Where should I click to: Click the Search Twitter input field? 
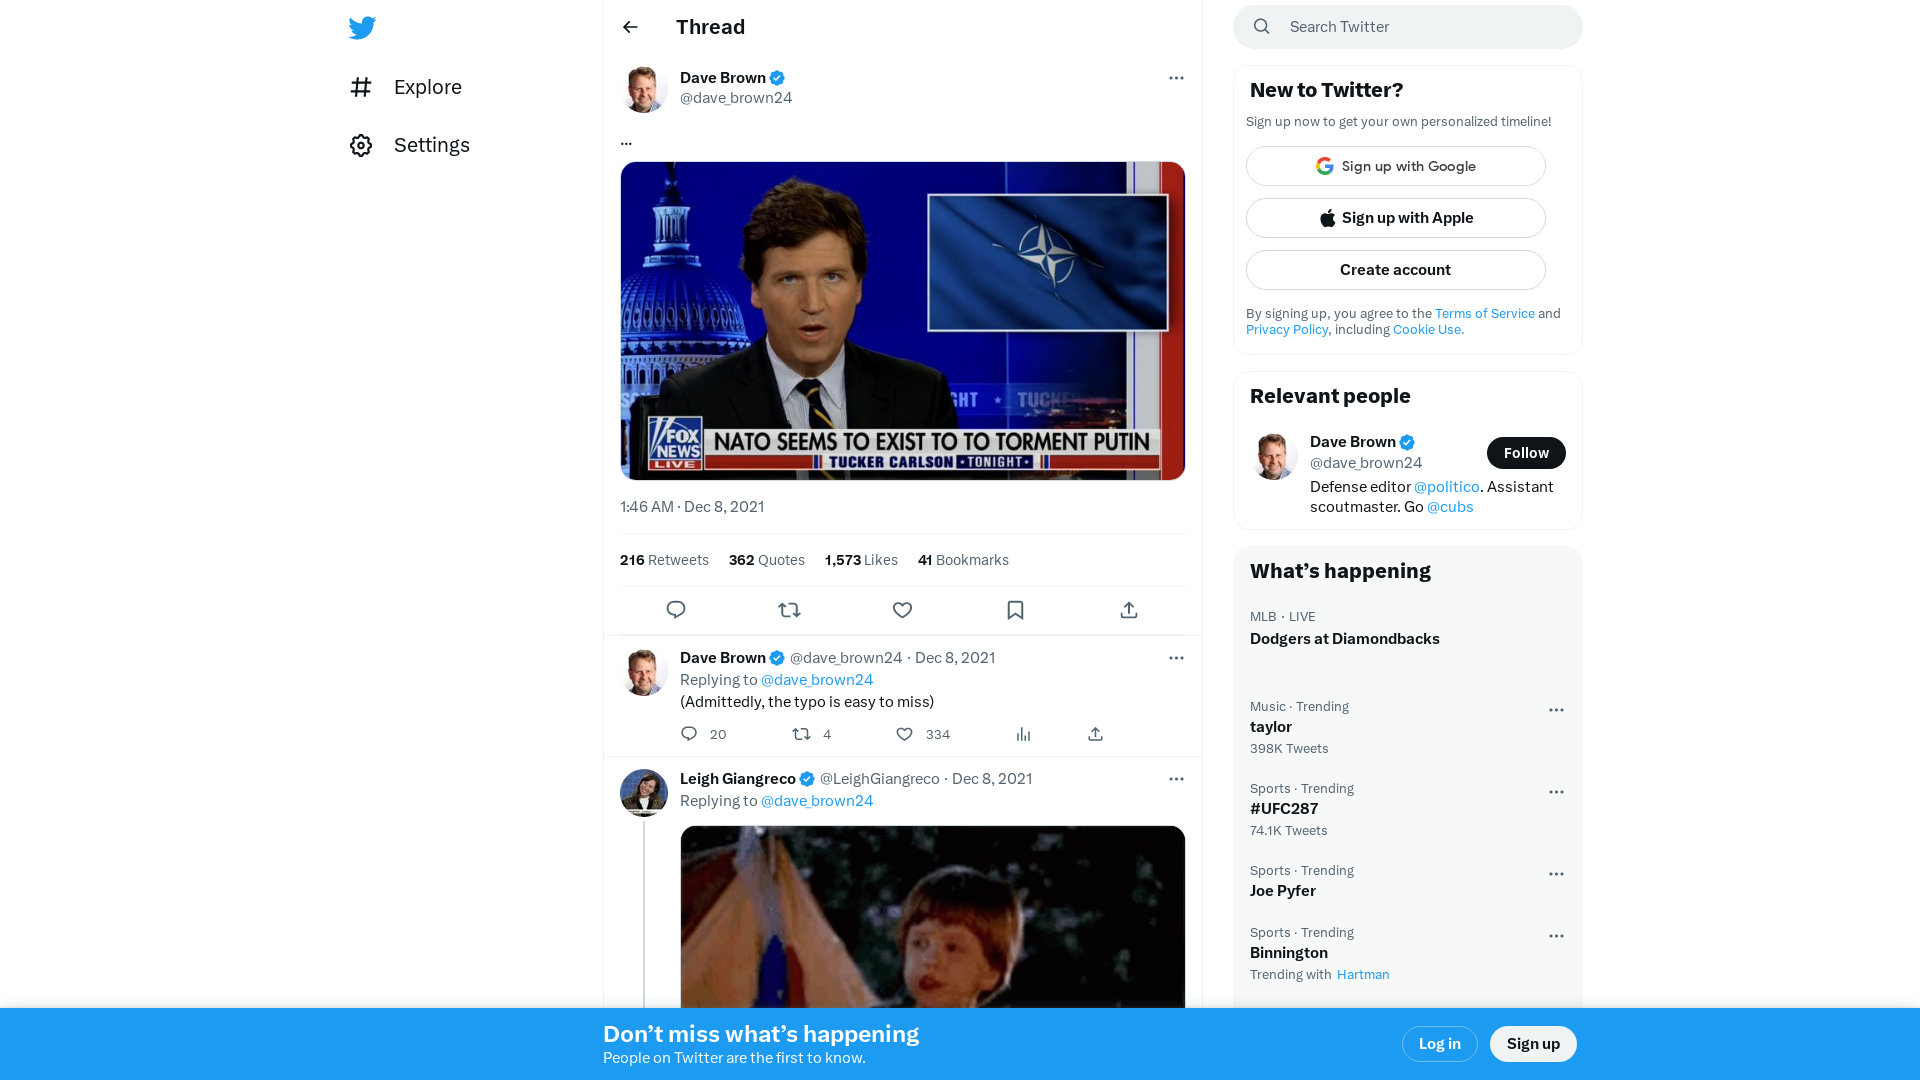[x=1407, y=27]
